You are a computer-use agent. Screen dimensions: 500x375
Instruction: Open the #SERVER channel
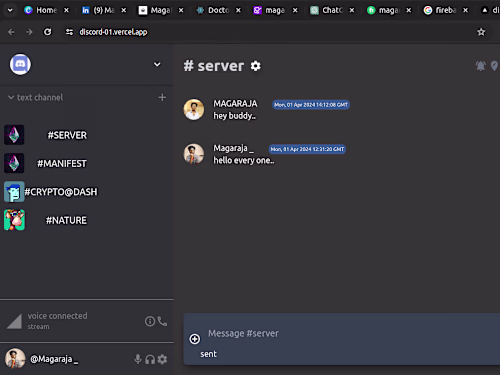tap(67, 135)
